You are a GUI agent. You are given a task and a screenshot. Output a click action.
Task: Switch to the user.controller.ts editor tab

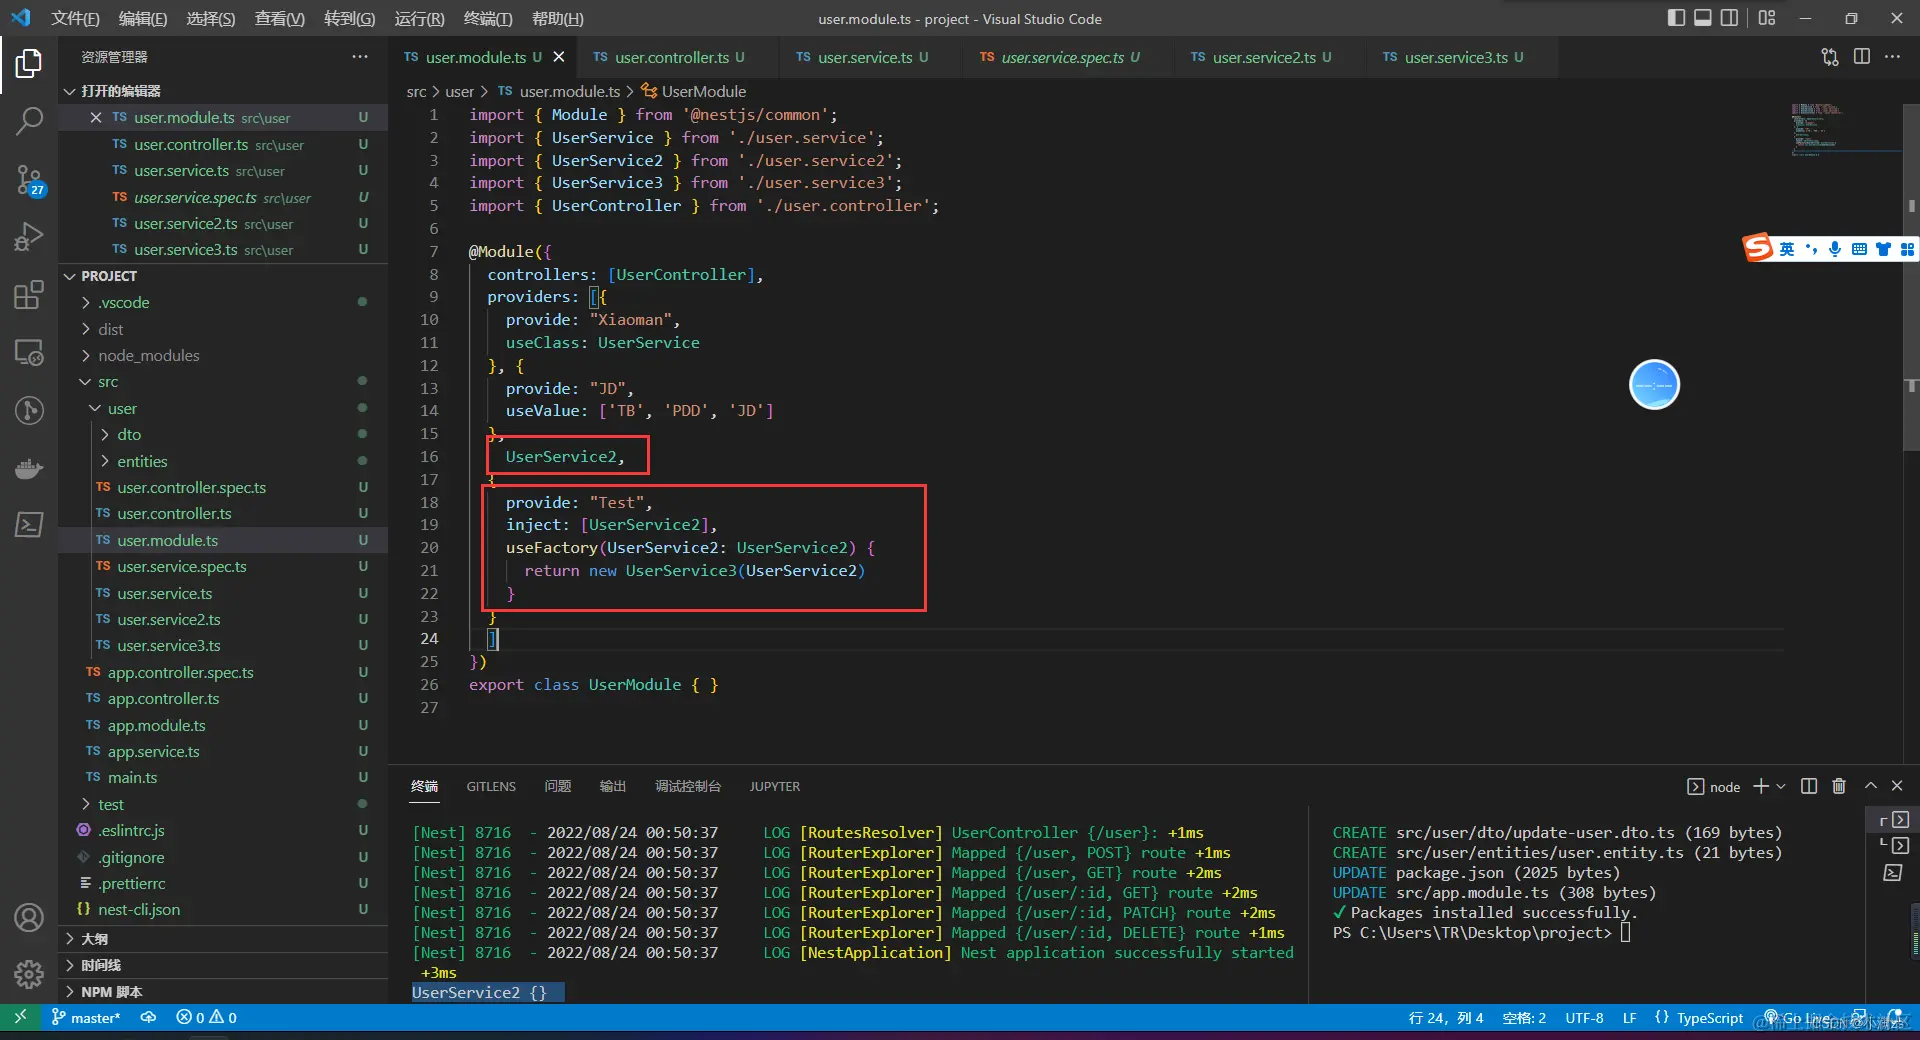point(671,58)
